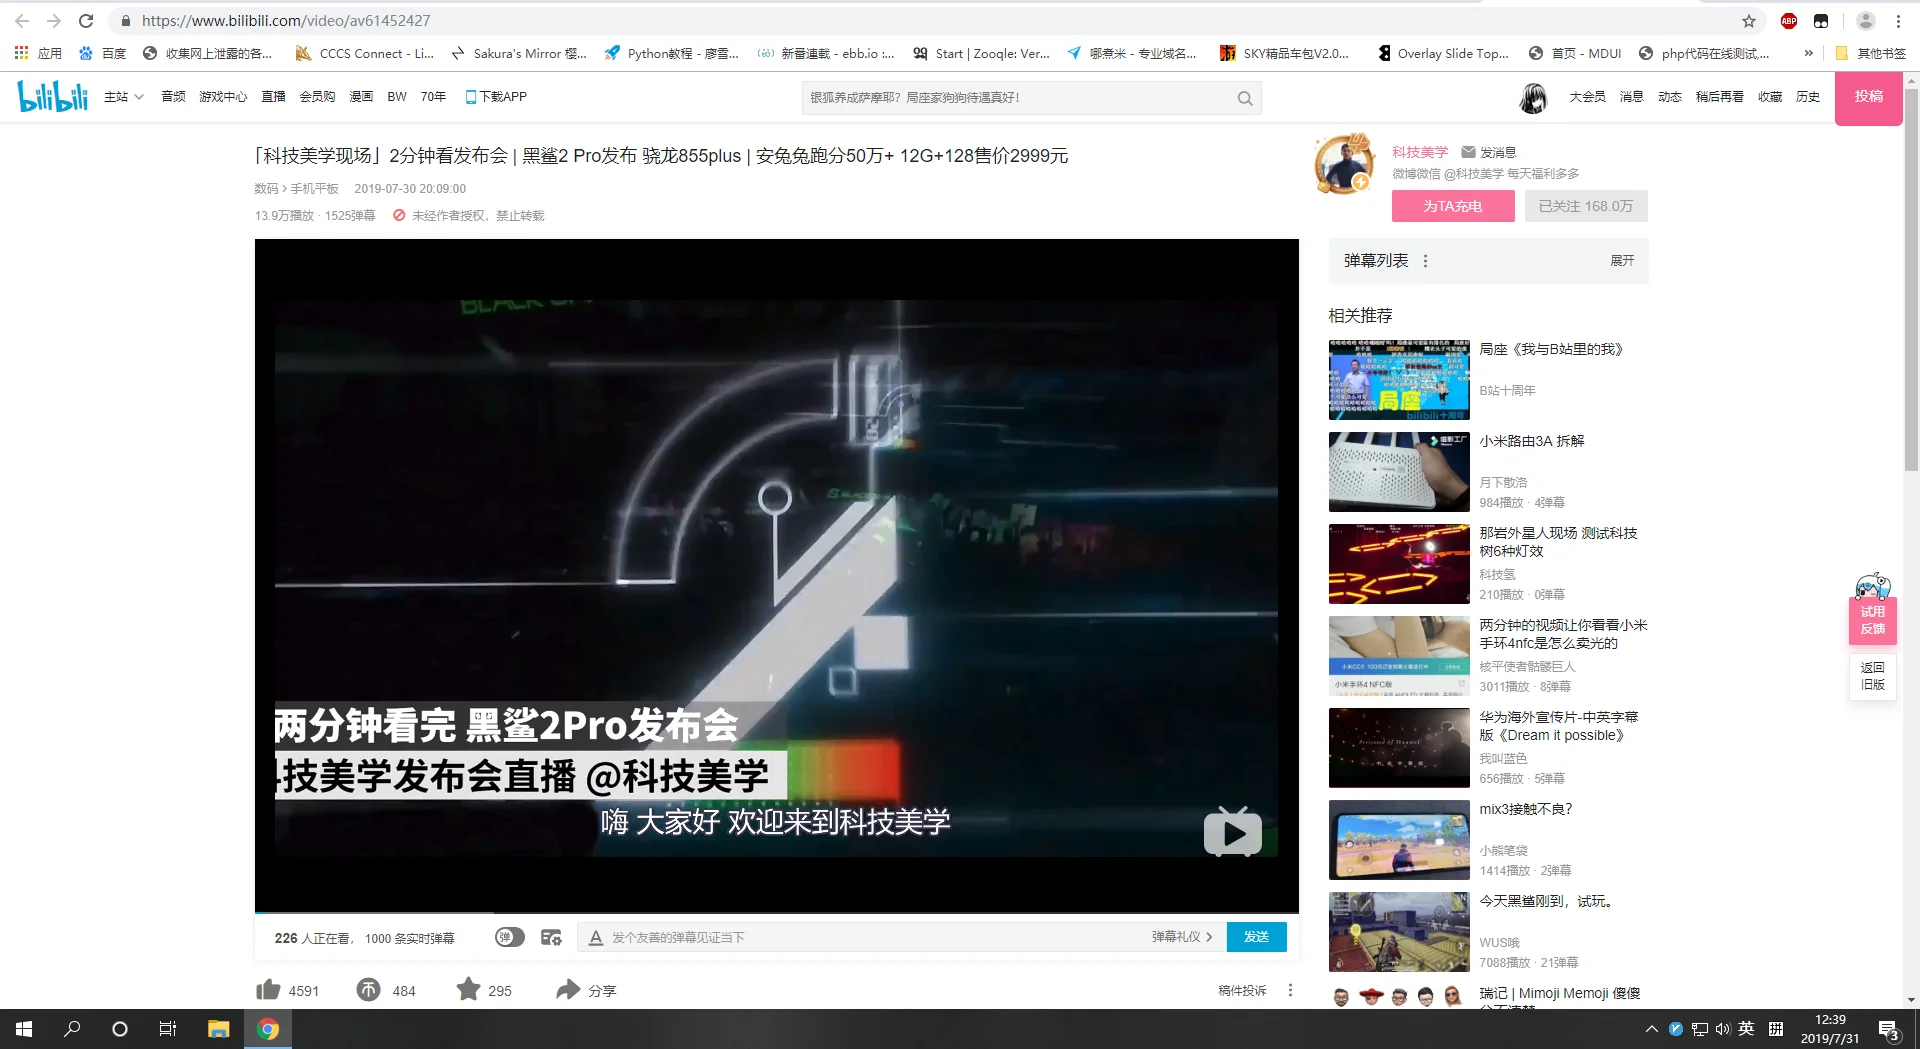Click the bilibili logo
Screen dimensions: 1920x1049
tap(53, 96)
